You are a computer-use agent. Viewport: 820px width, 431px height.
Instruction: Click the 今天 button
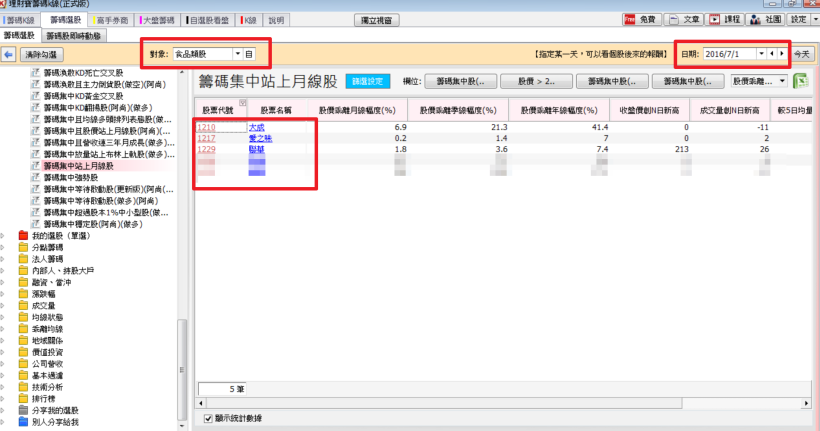(x=802, y=54)
